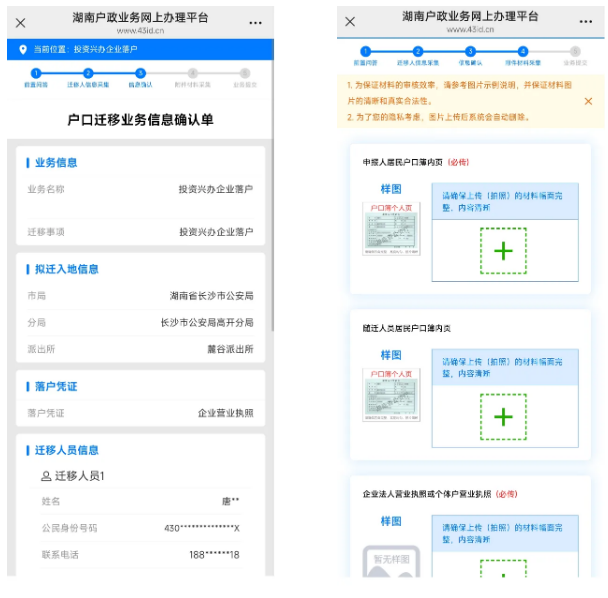
Task: Close the 户口迁移业务信息确认单 page with X
Action: click(x=21, y=22)
